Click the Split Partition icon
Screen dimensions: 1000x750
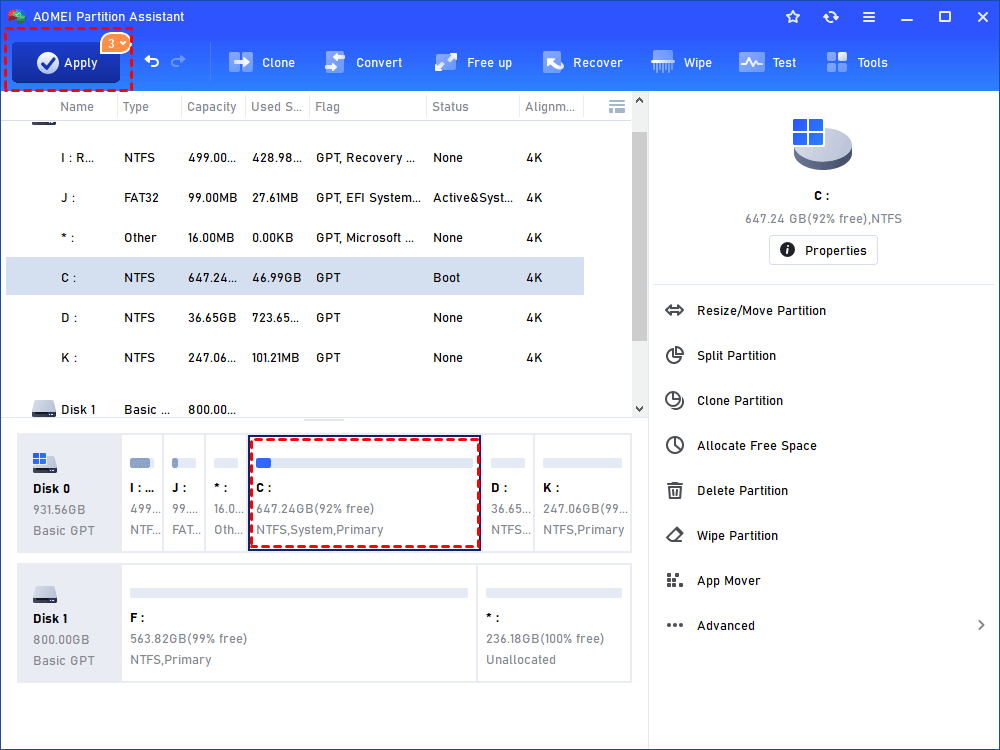point(675,355)
